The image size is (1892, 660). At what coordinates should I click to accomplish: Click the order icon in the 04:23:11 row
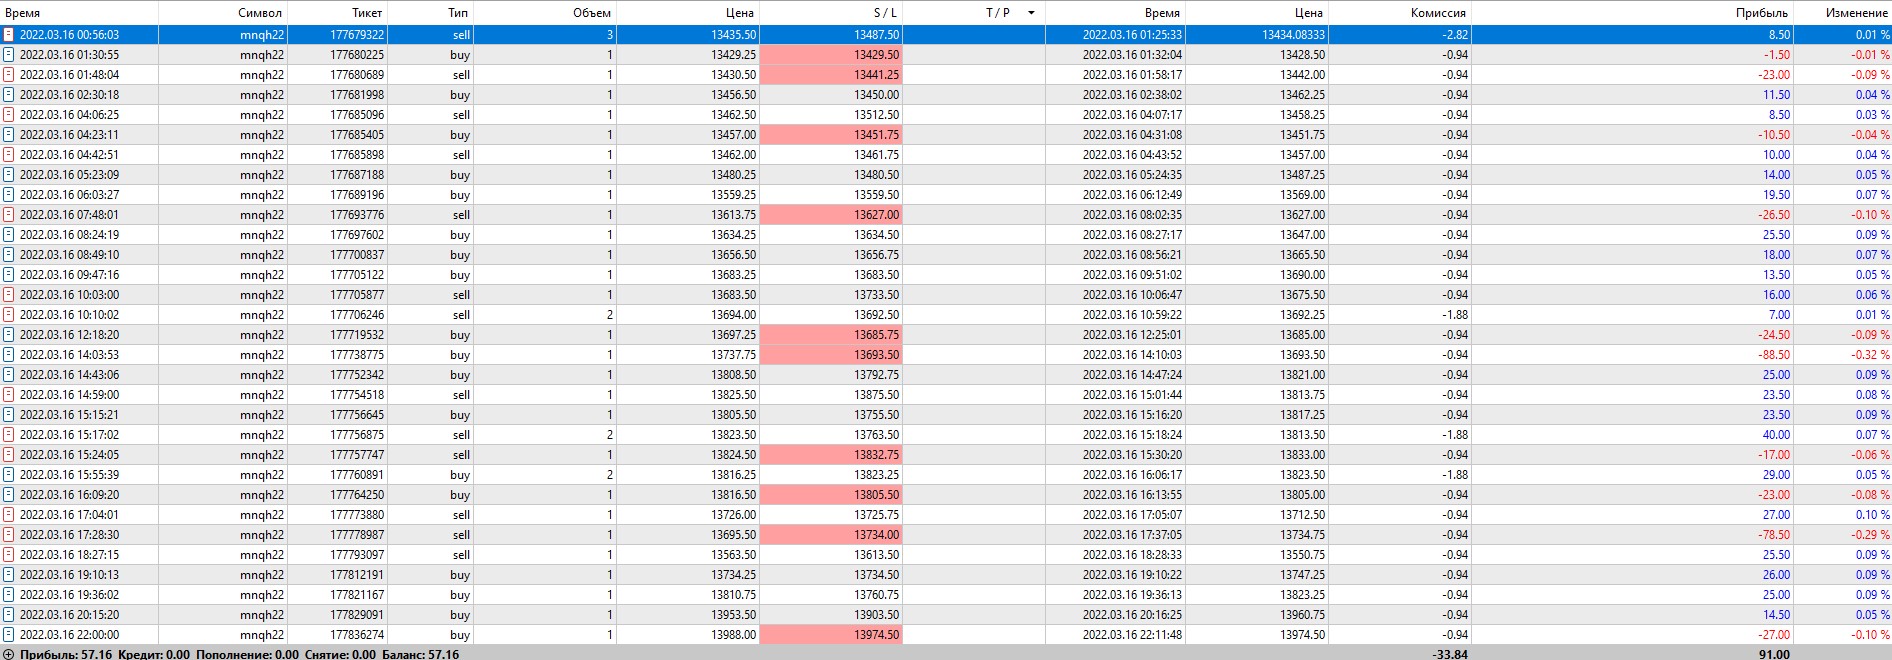click(9, 135)
